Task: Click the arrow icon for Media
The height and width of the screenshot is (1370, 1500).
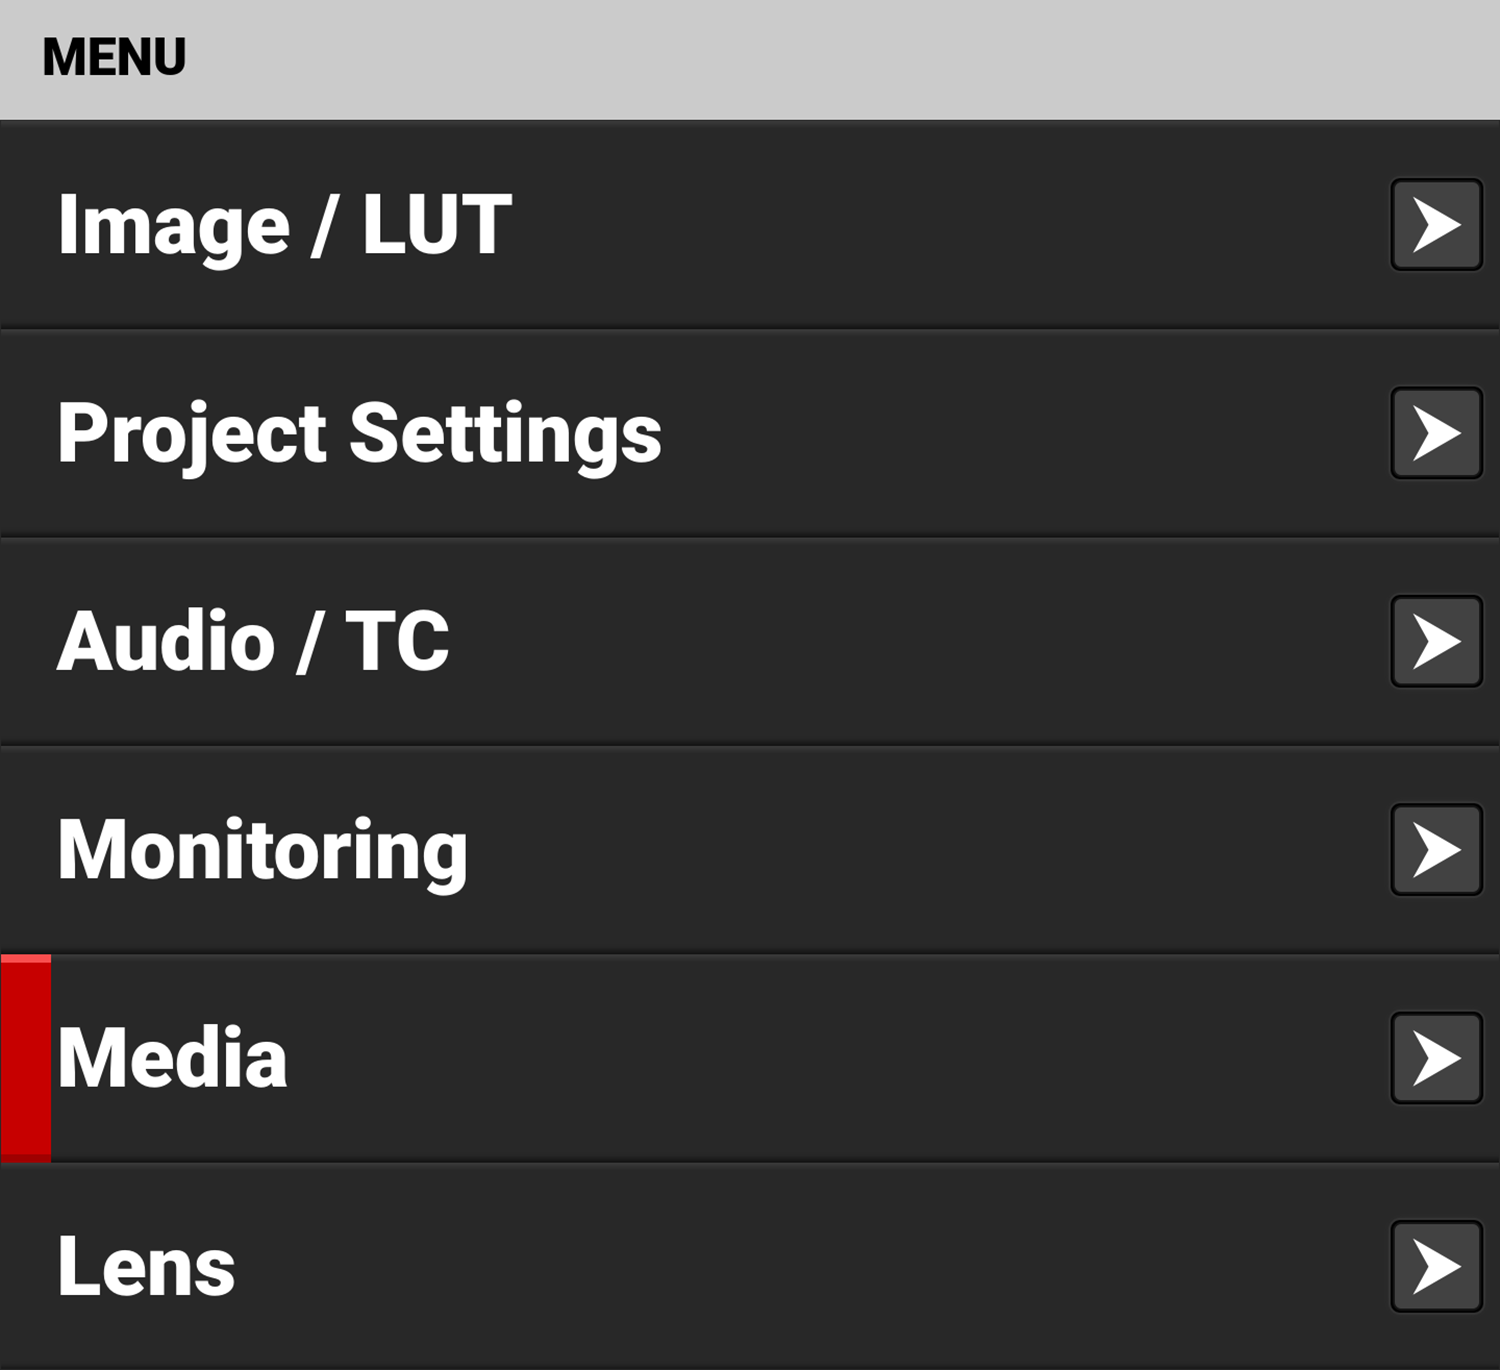Action: [x=1436, y=1058]
